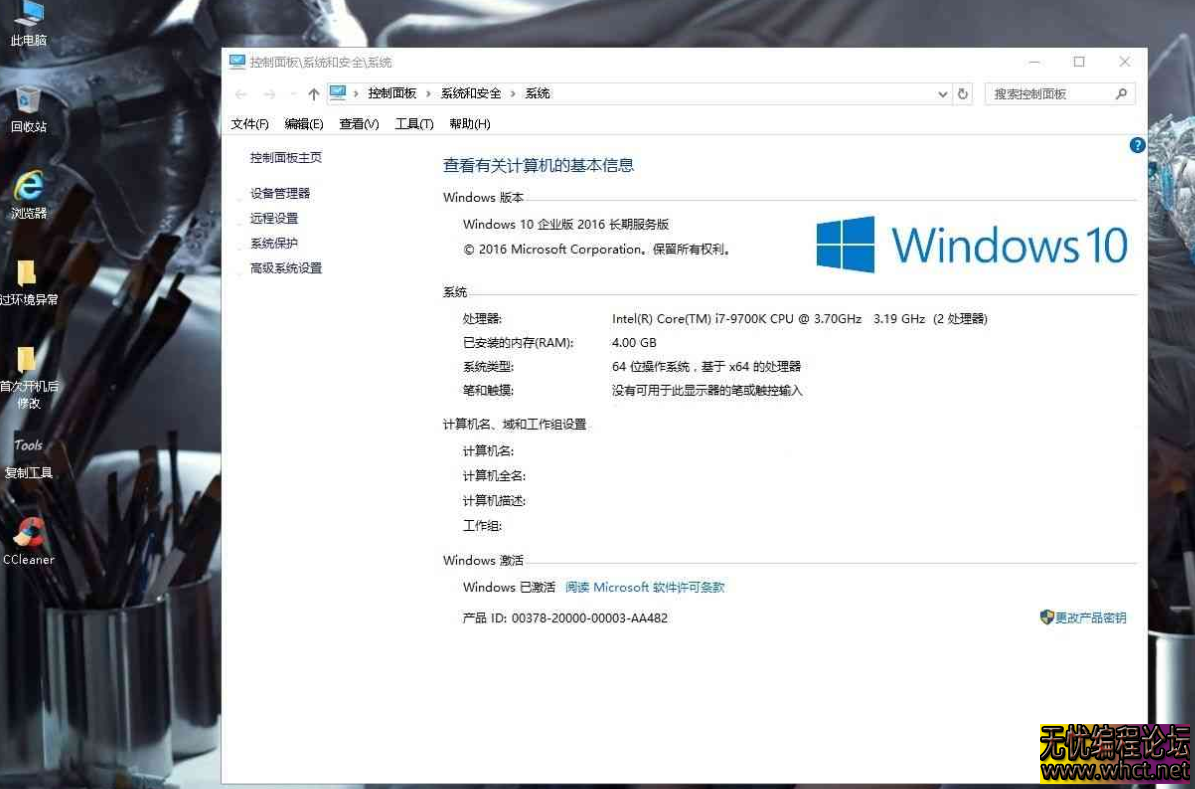Refresh the control panel address bar
1195x789 pixels.
point(963,94)
